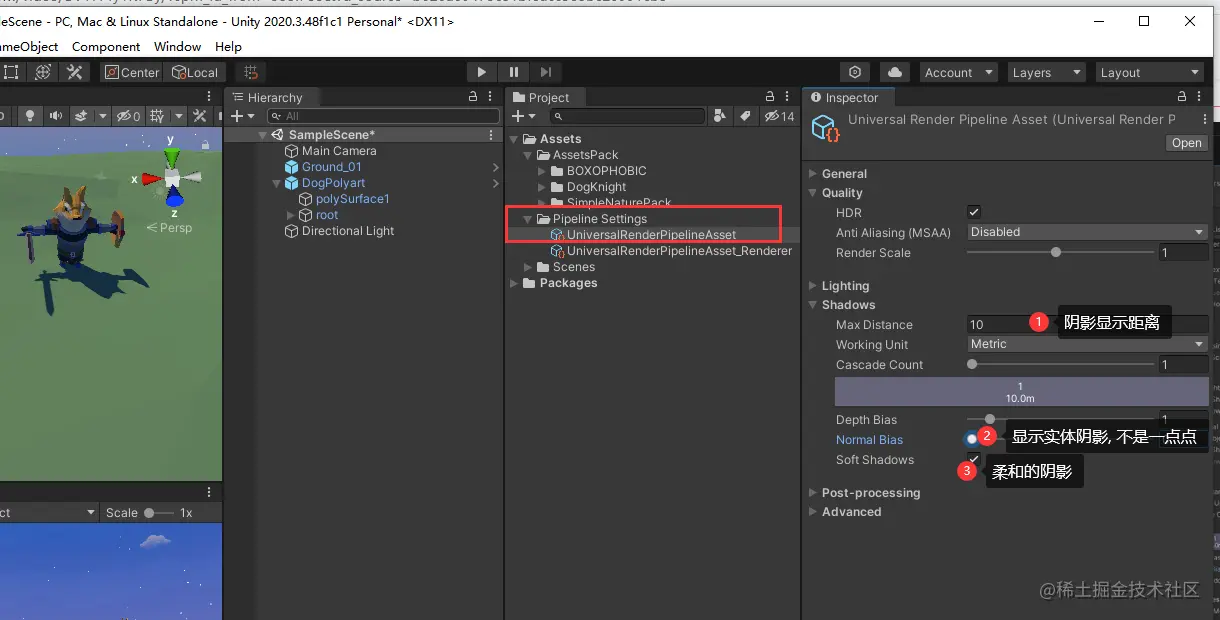Toggle the HDR checkbox
This screenshot has height=620, width=1220.
click(x=974, y=212)
